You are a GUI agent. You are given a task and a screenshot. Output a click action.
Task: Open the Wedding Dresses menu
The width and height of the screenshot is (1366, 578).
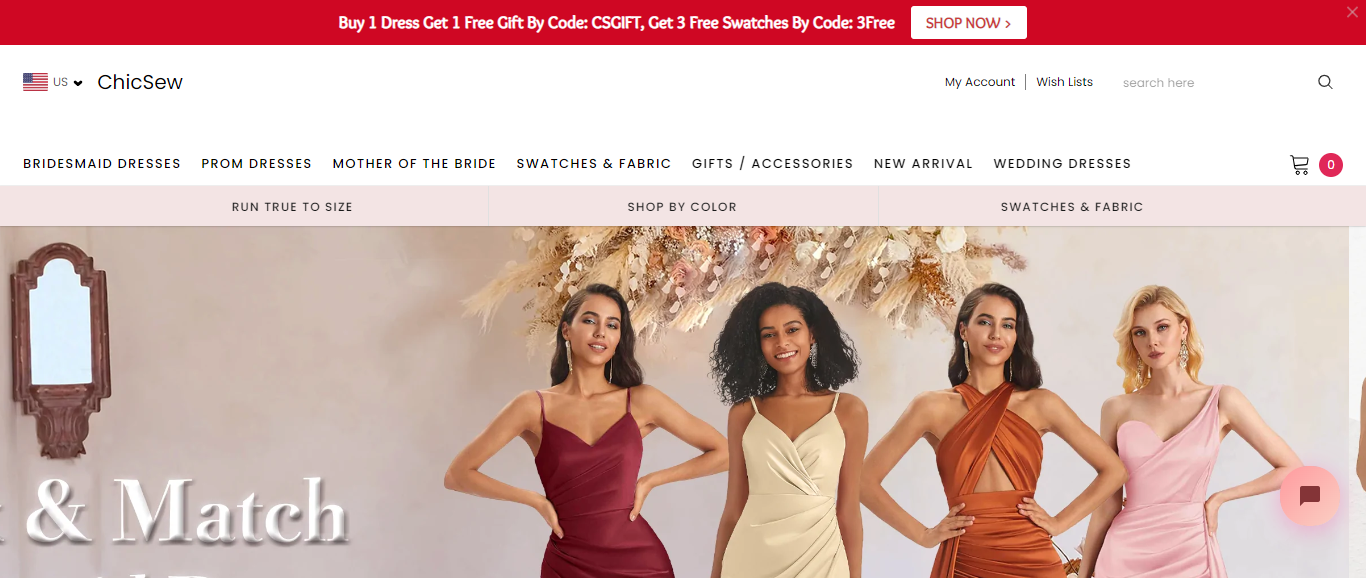pyautogui.click(x=1062, y=163)
